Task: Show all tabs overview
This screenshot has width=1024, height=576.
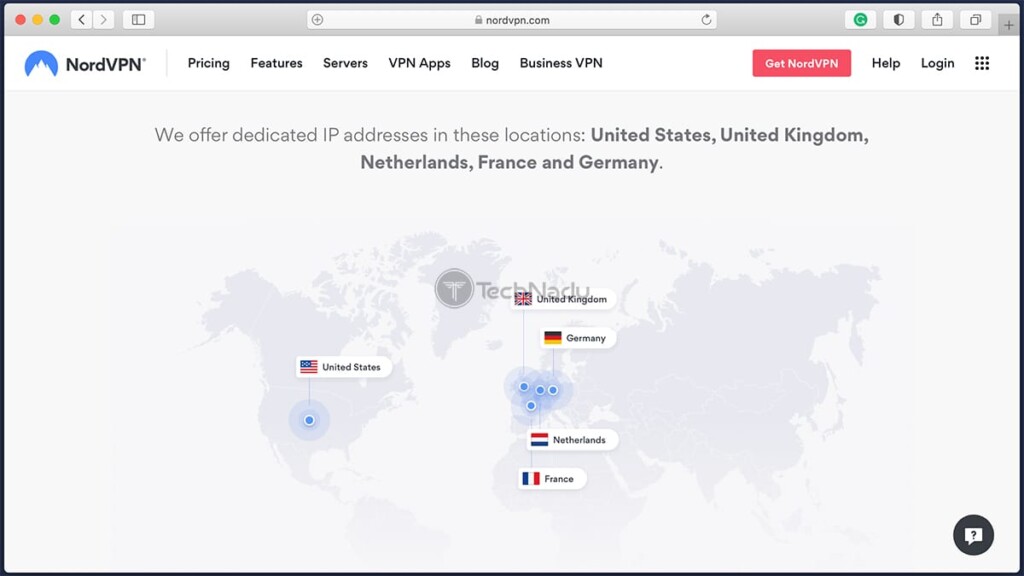Action: (975, 20)
